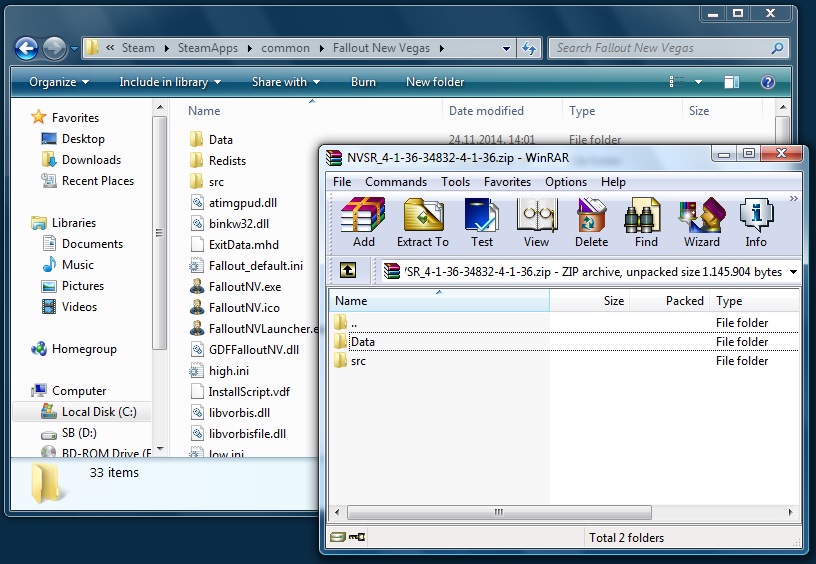Image resolution: width=816 pixels, height=564 pixels.
Task: Open Pictures library in sidebar
Action: tap(83, 286)
